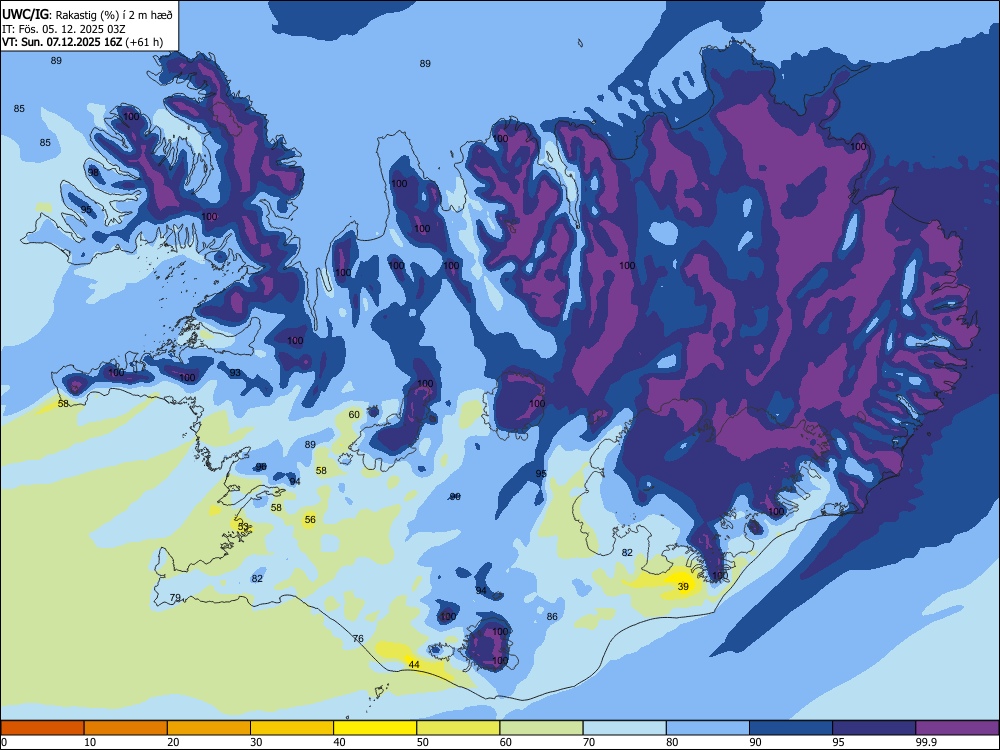Click the legend scale label 10
Viewport: 1000px width, 750px height.
coord(90,742)
